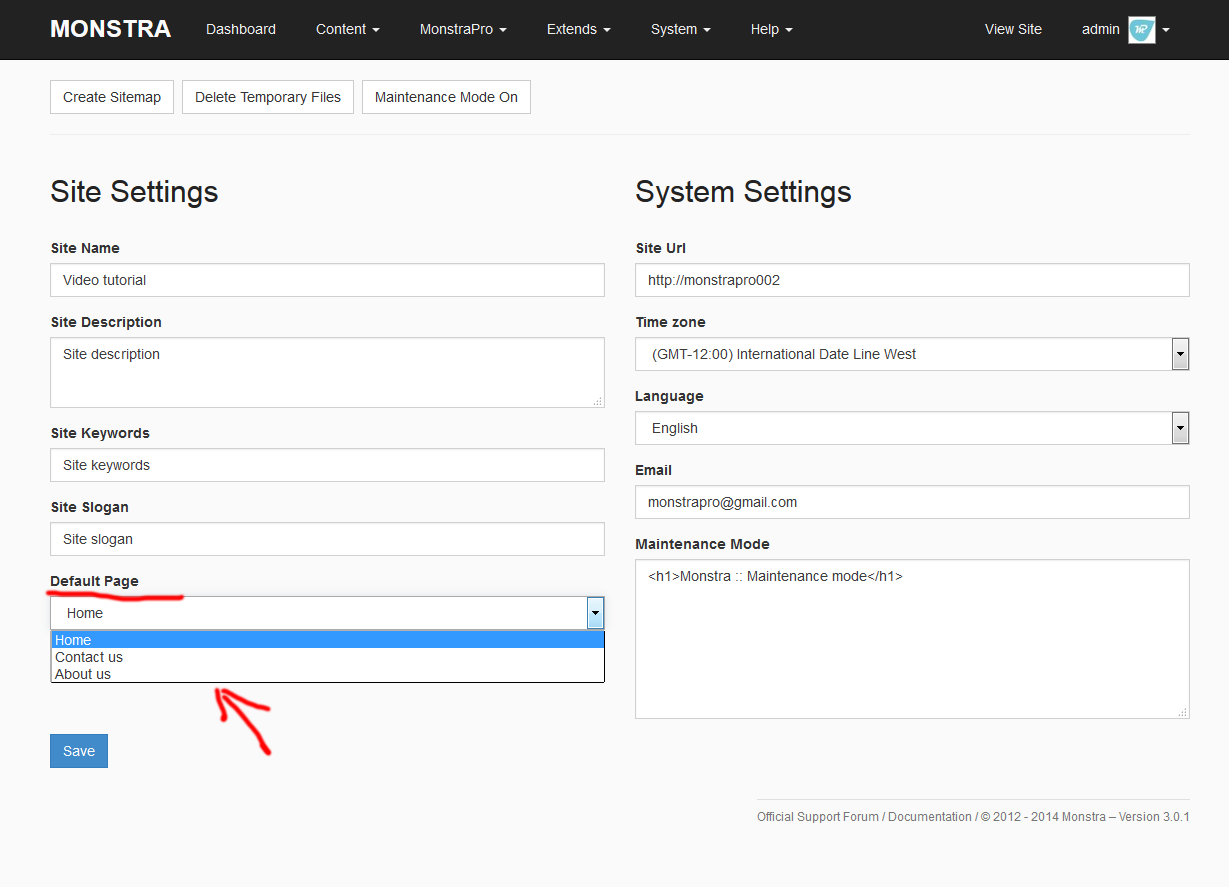Viewport: 1229px width, 887px height.
Task: Click the Site Name input field
Action: (x=327, y=280)
